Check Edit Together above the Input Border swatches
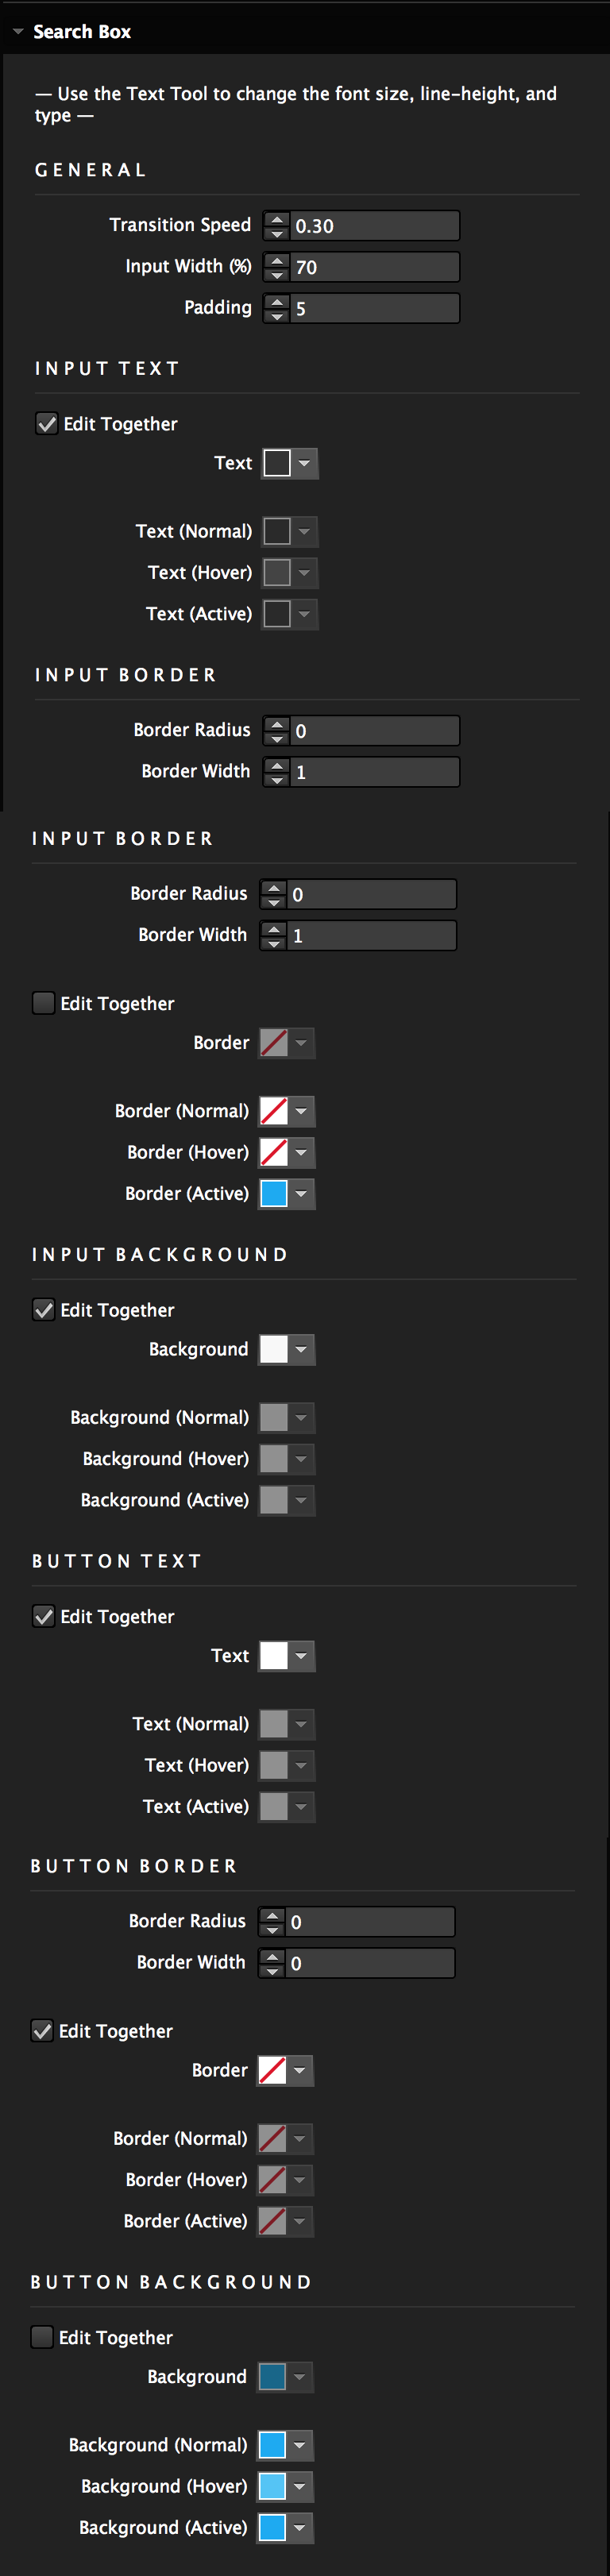Viewport: 610px width, 2576px height. pyautogui.click(x=43, y=1003)
